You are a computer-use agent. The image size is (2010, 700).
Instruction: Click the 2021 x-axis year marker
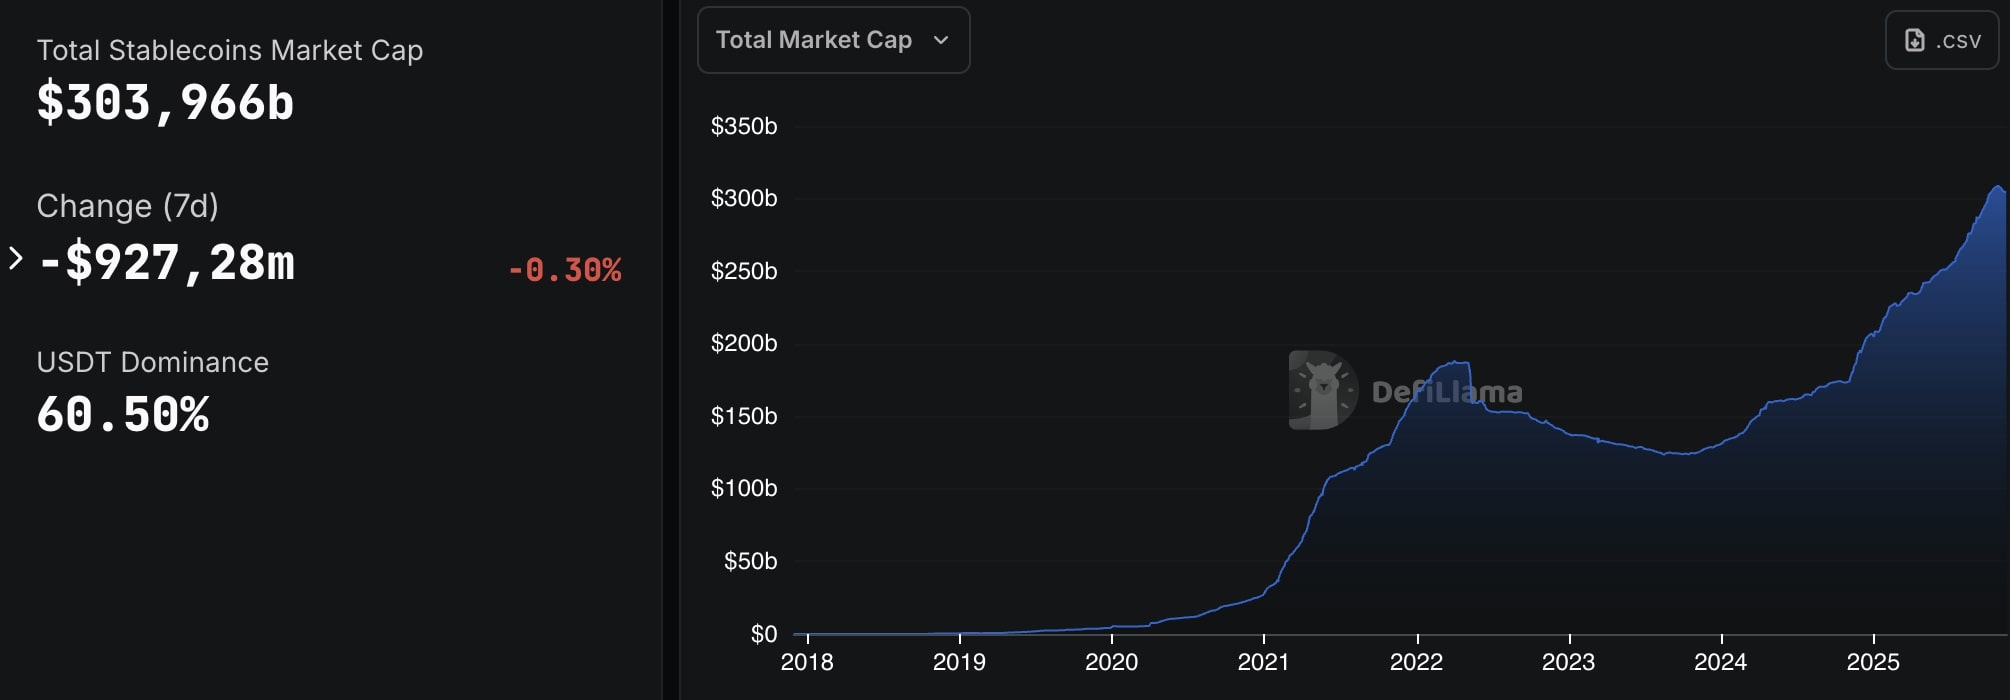[1263, 662]
